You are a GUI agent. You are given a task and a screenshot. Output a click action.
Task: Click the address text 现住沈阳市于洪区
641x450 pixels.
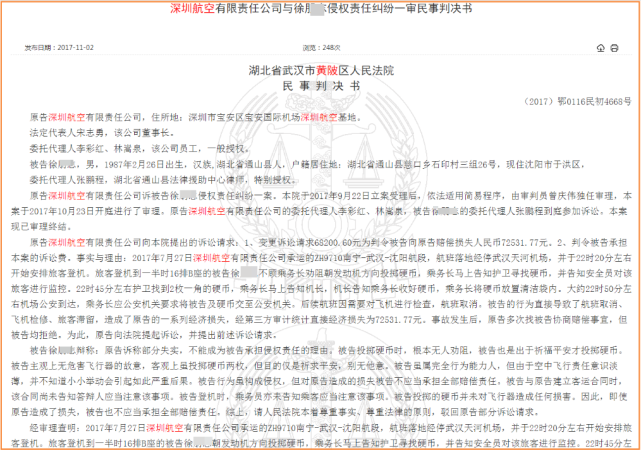click(543, 164)
